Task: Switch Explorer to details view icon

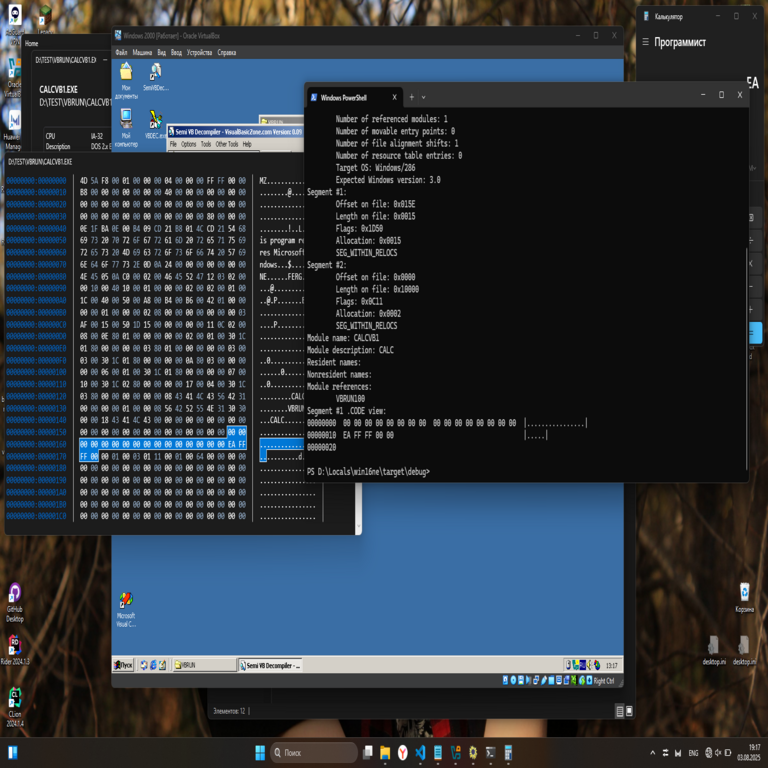Action: 620,711
